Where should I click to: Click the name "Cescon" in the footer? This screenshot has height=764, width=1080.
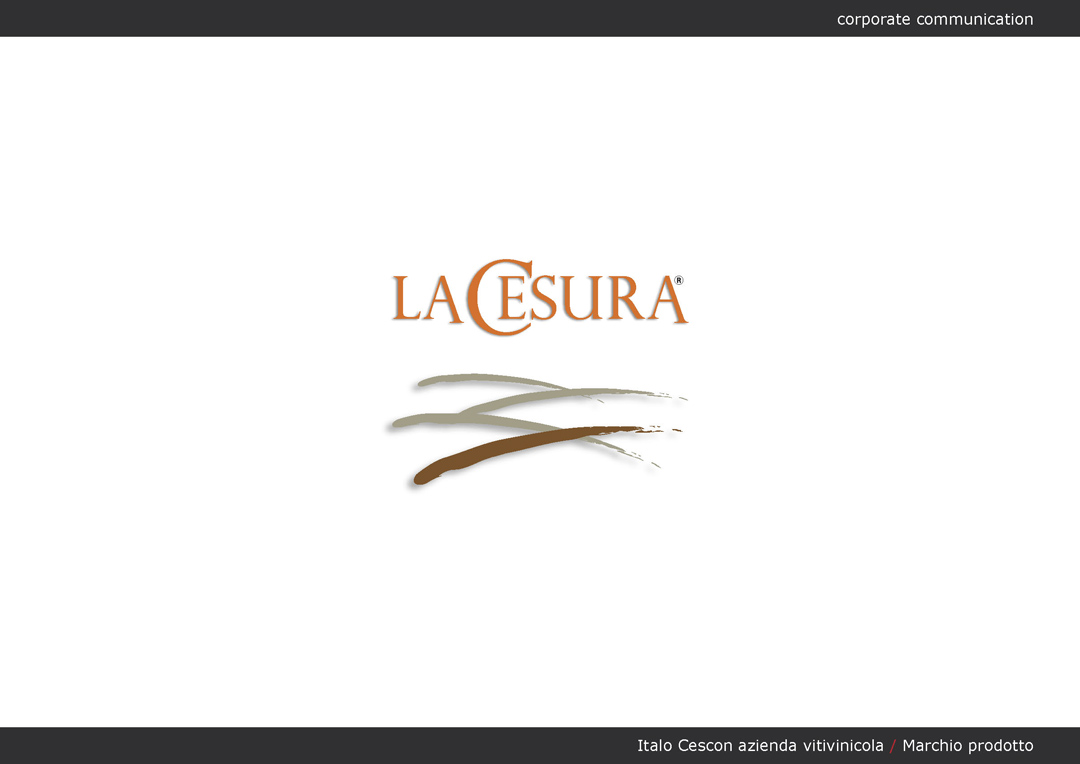[x=705, y=745]
